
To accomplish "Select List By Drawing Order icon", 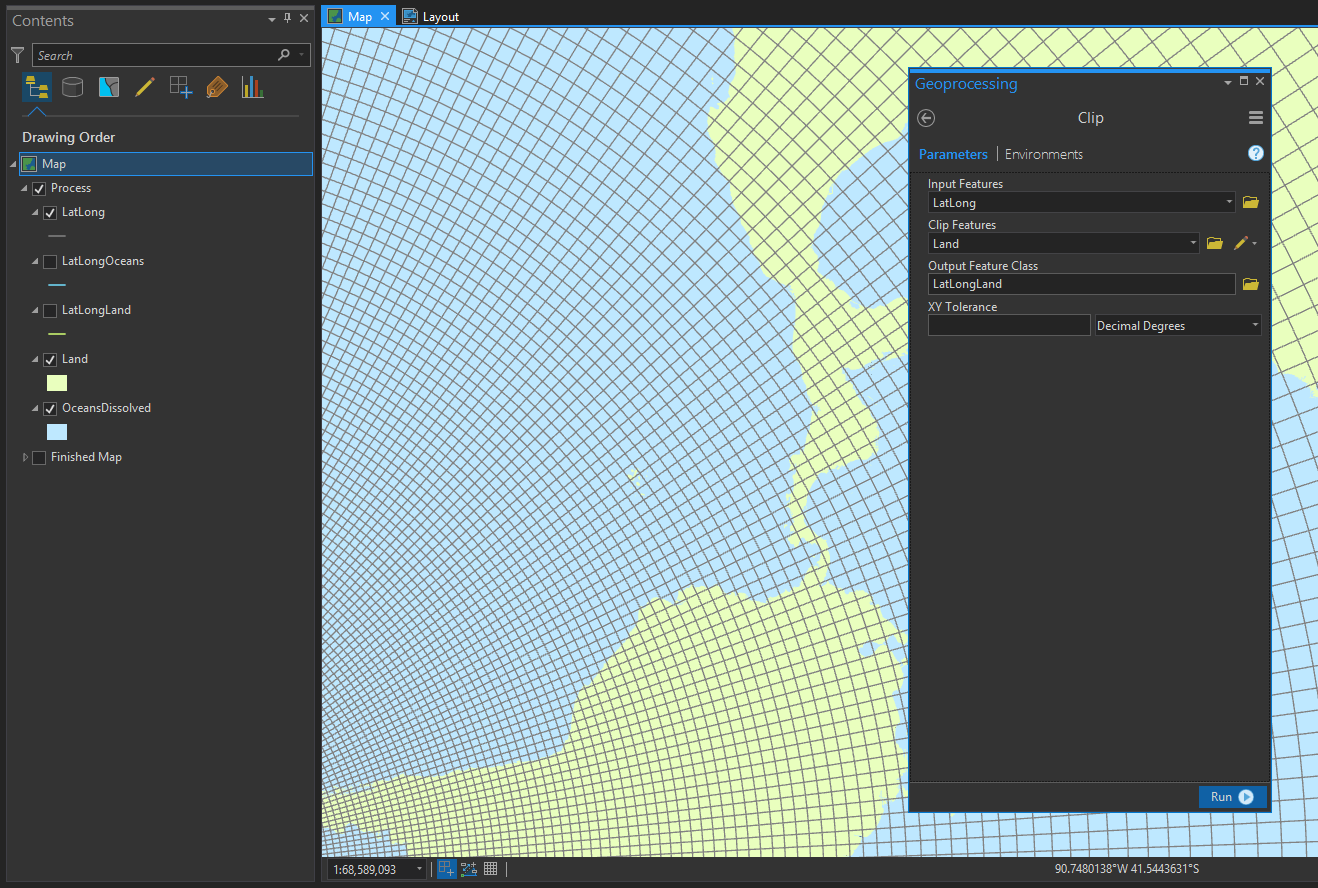I will [37, 87].
